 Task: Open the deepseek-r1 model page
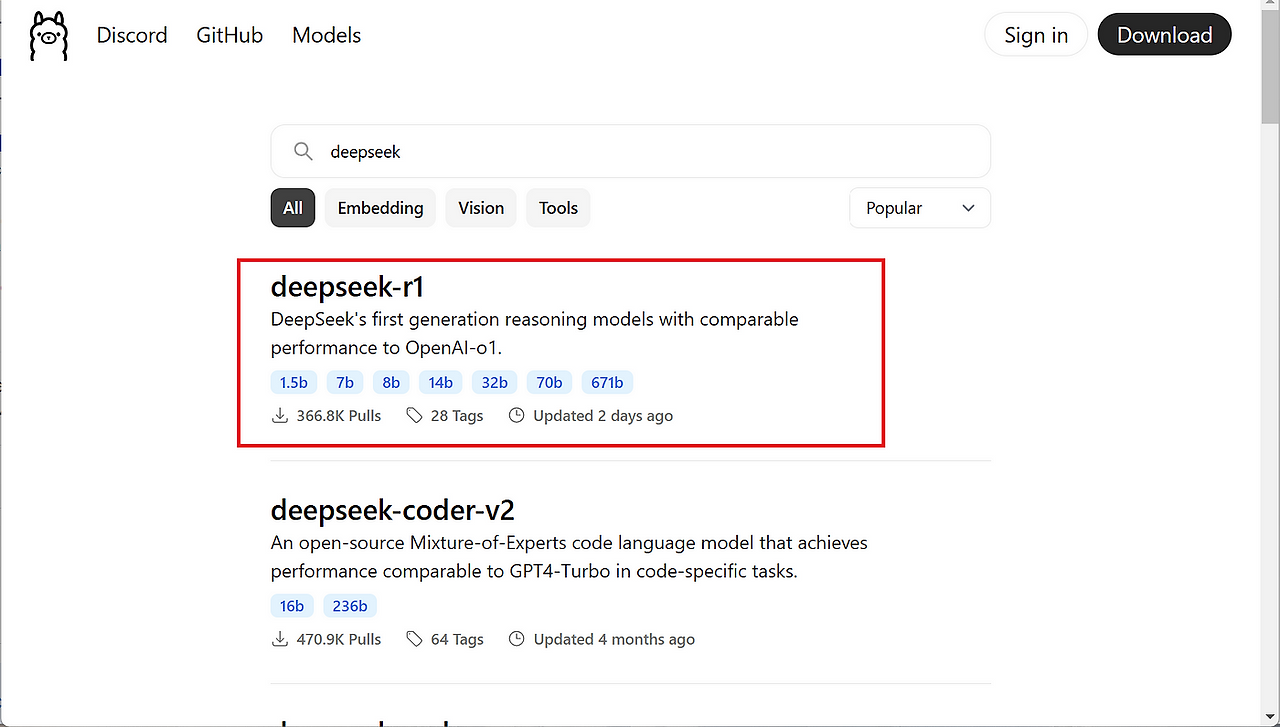click(x=347, y=286)
